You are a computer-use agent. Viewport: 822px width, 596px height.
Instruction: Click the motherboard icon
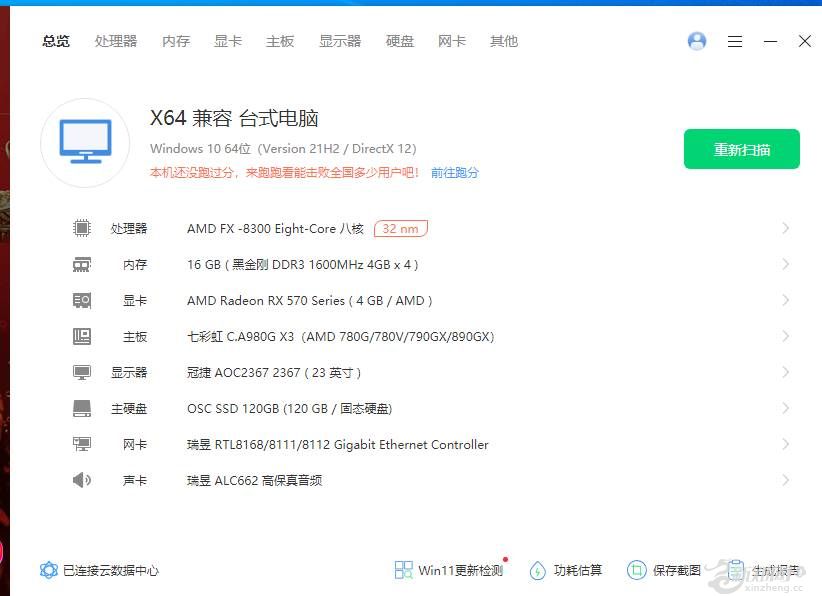82,336
